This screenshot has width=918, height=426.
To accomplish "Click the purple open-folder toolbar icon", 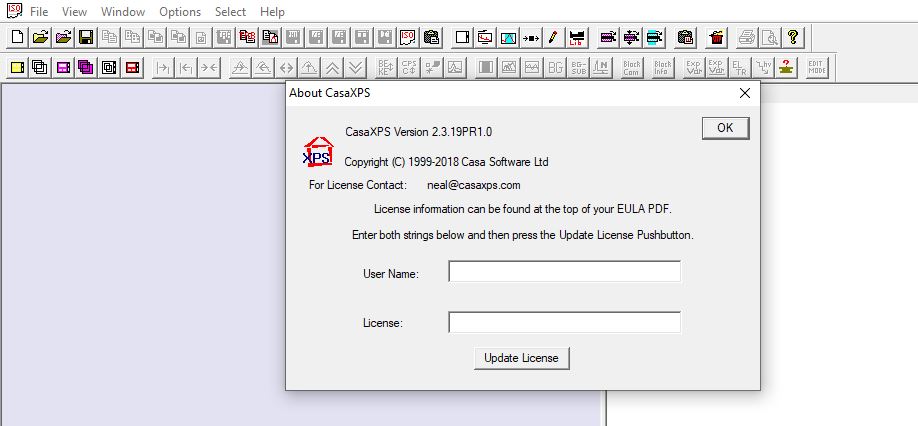I will (63, 37).
